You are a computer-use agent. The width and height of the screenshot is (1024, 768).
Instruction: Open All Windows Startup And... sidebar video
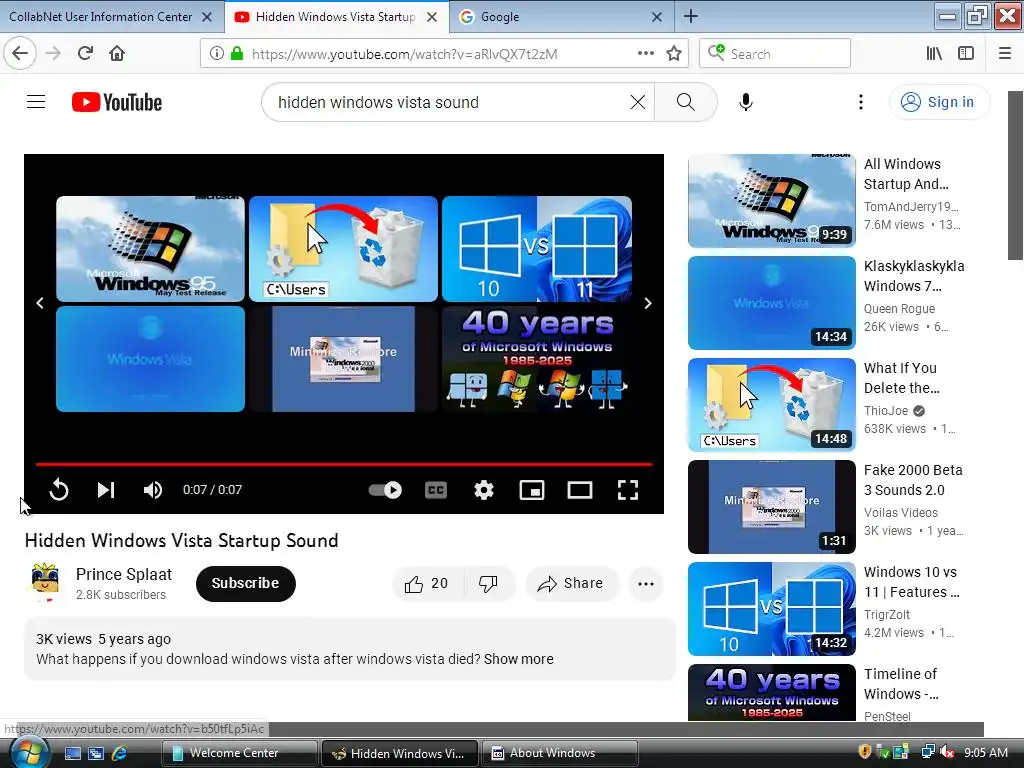[772, 200]
